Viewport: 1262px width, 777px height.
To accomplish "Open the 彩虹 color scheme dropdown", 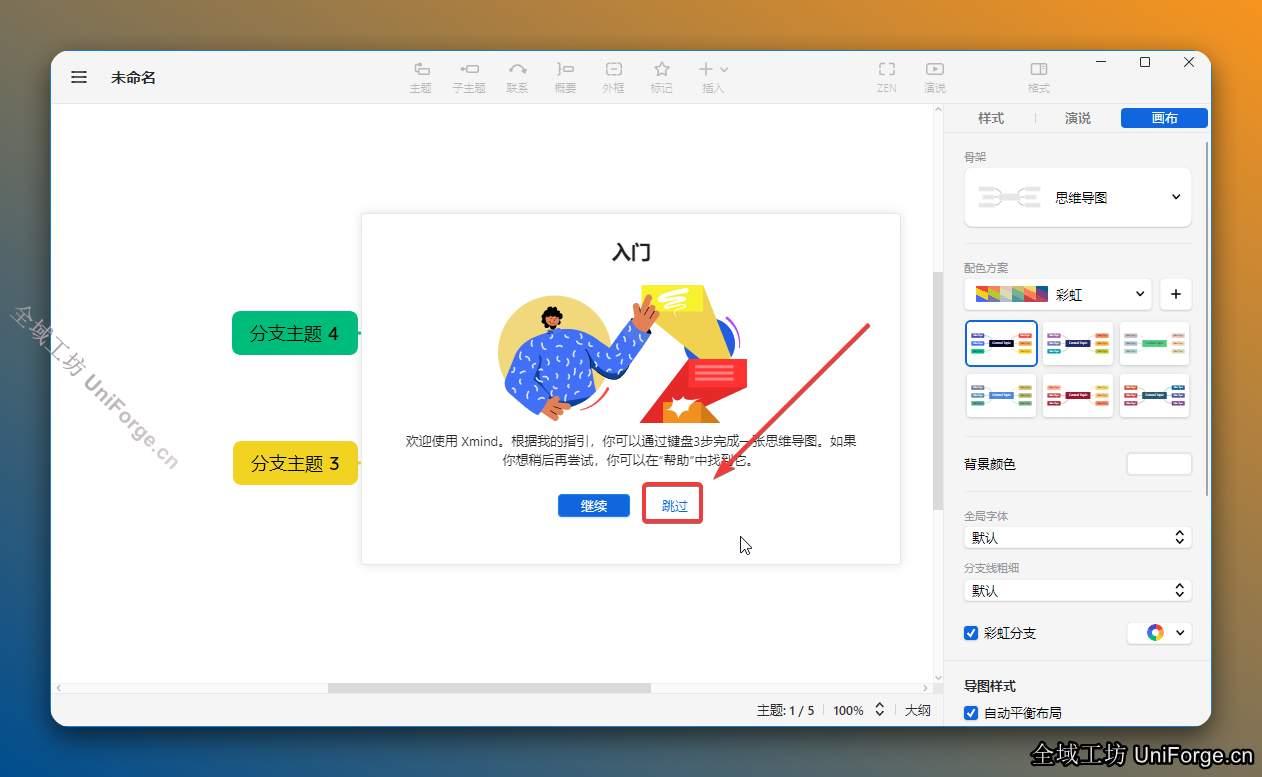I will [x=1058, y=294].
